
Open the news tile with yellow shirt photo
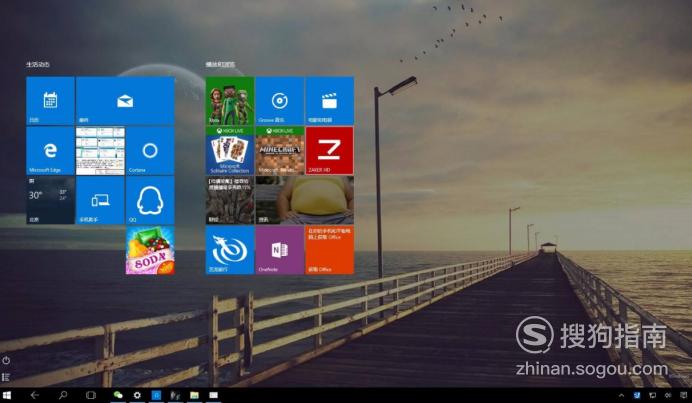click(x=305, y=200)
